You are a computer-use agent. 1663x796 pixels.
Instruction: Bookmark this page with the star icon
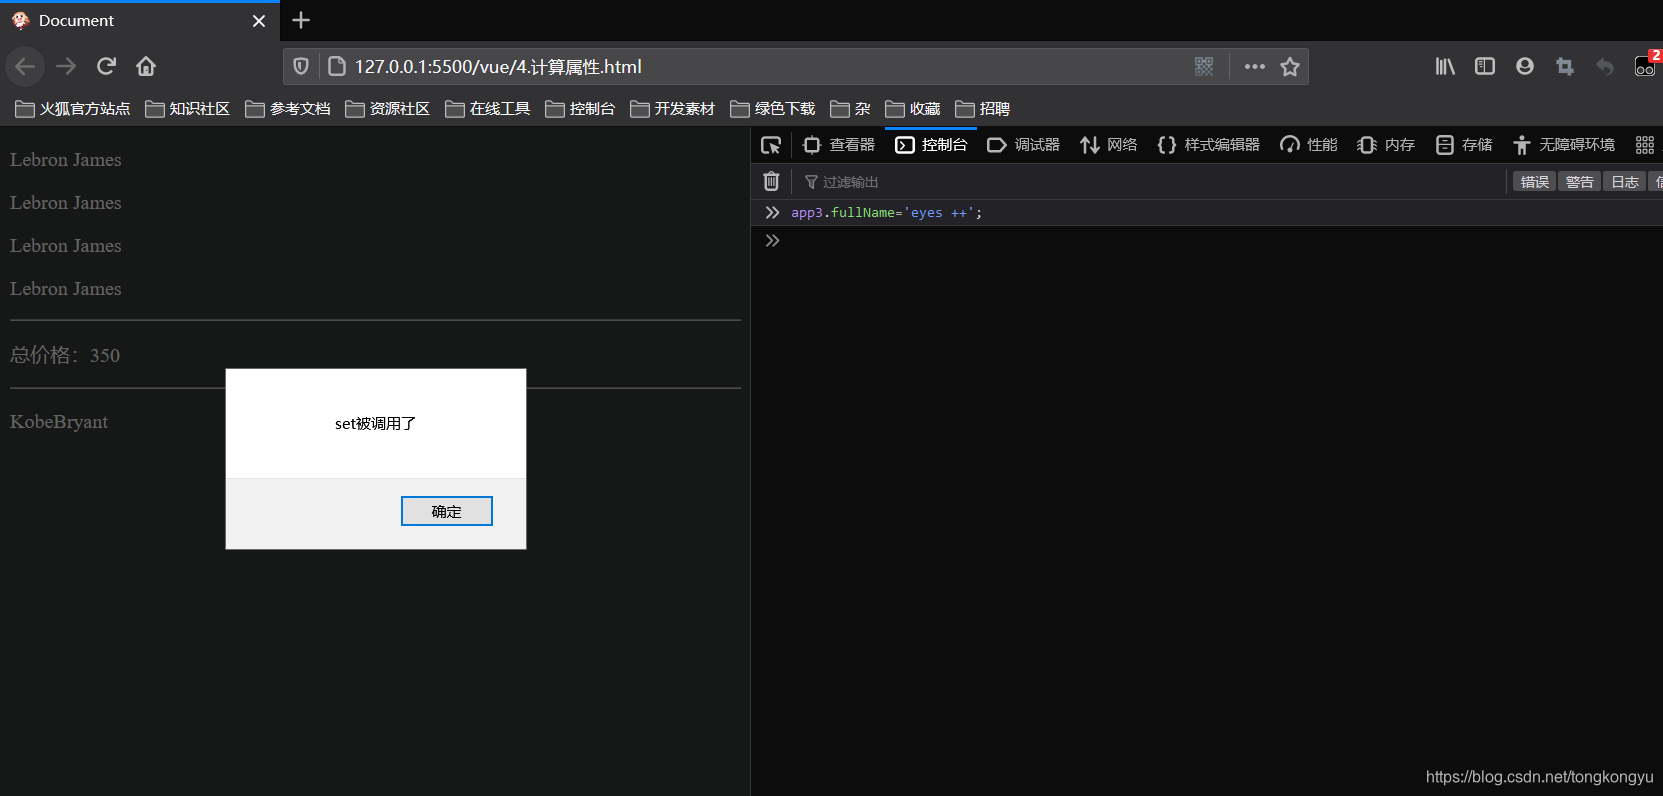(1290, 67)
